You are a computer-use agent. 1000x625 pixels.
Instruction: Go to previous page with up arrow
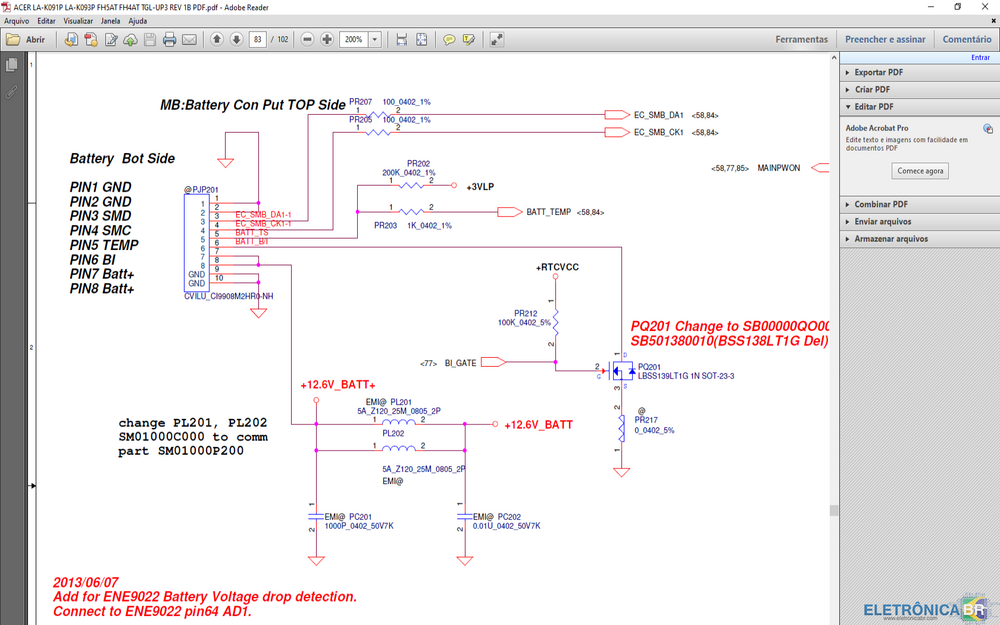click(x=217, y=39)
